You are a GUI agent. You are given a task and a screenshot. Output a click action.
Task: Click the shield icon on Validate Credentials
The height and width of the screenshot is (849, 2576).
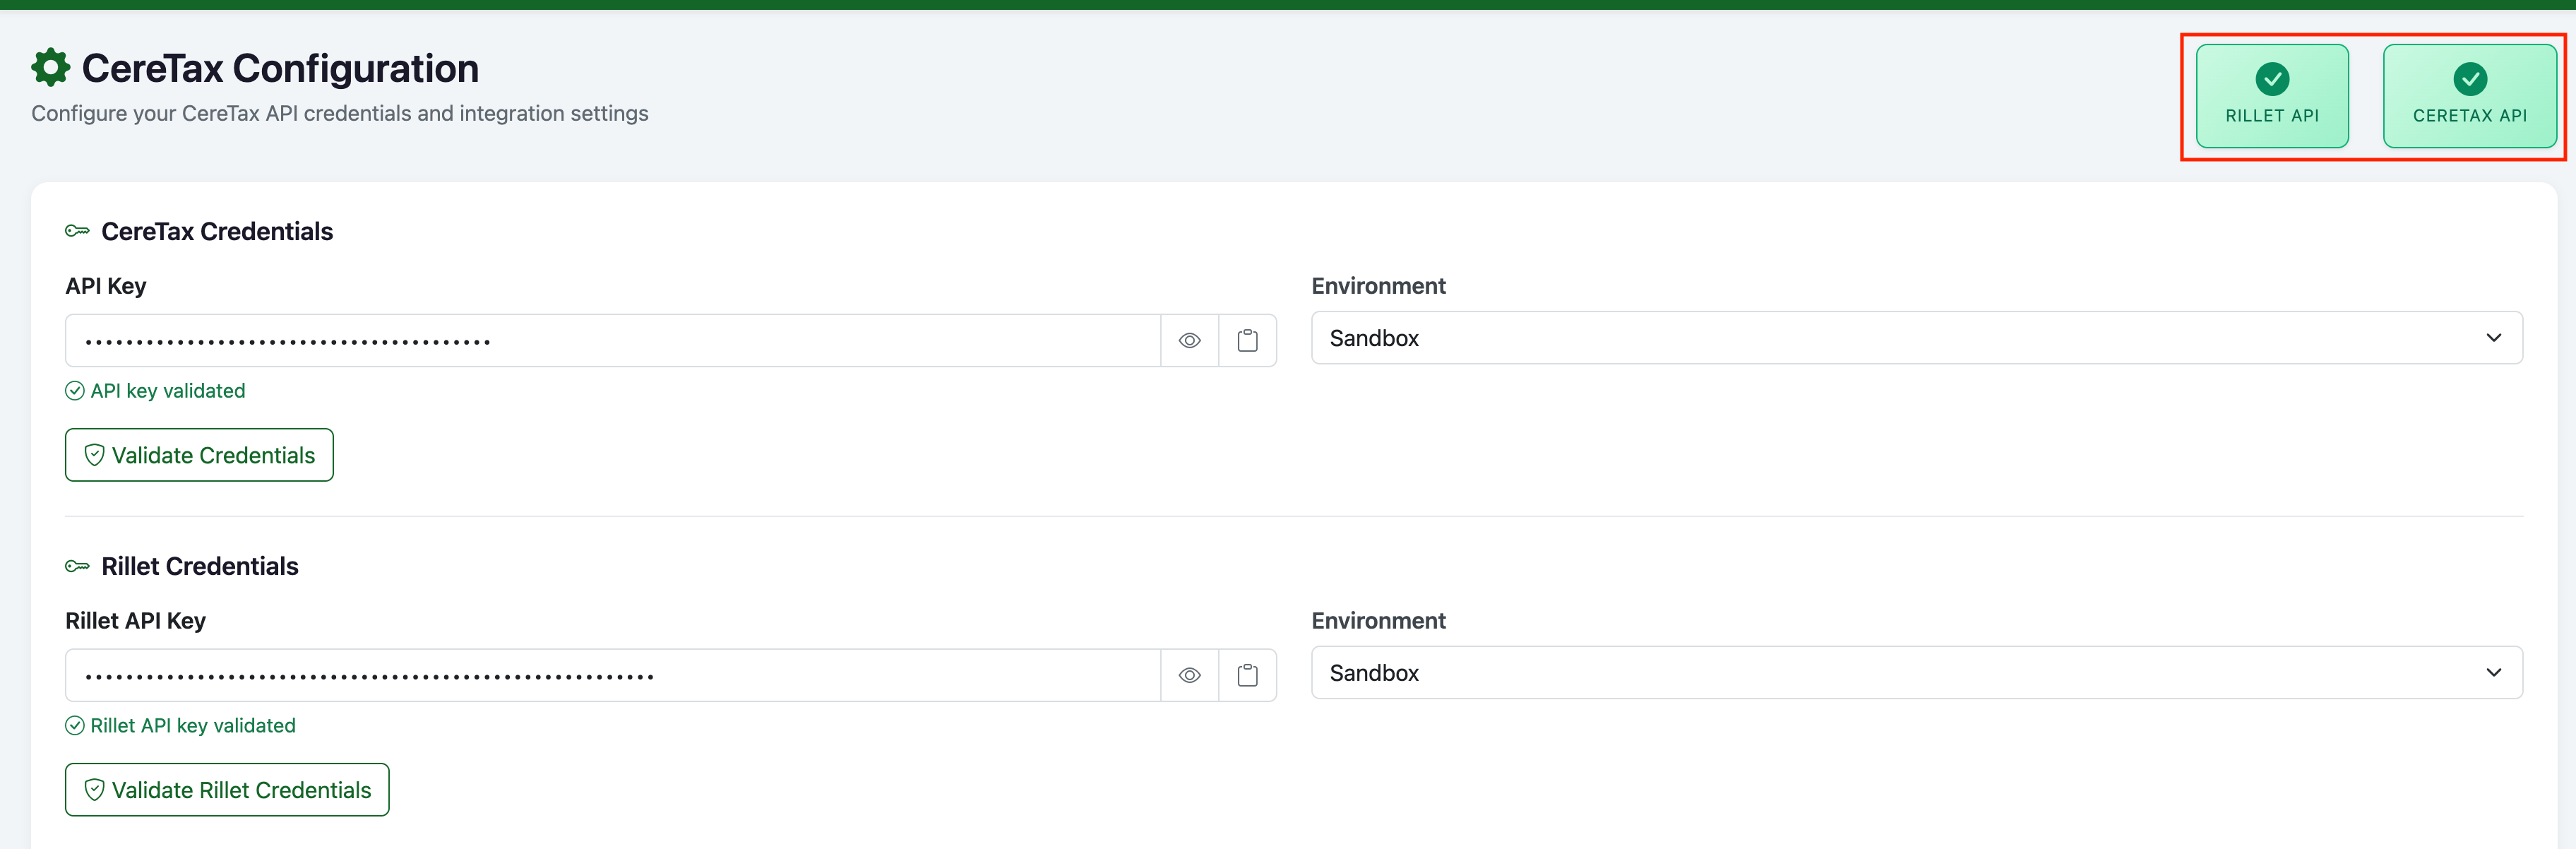pyautogui.click(x=94, y=455)
